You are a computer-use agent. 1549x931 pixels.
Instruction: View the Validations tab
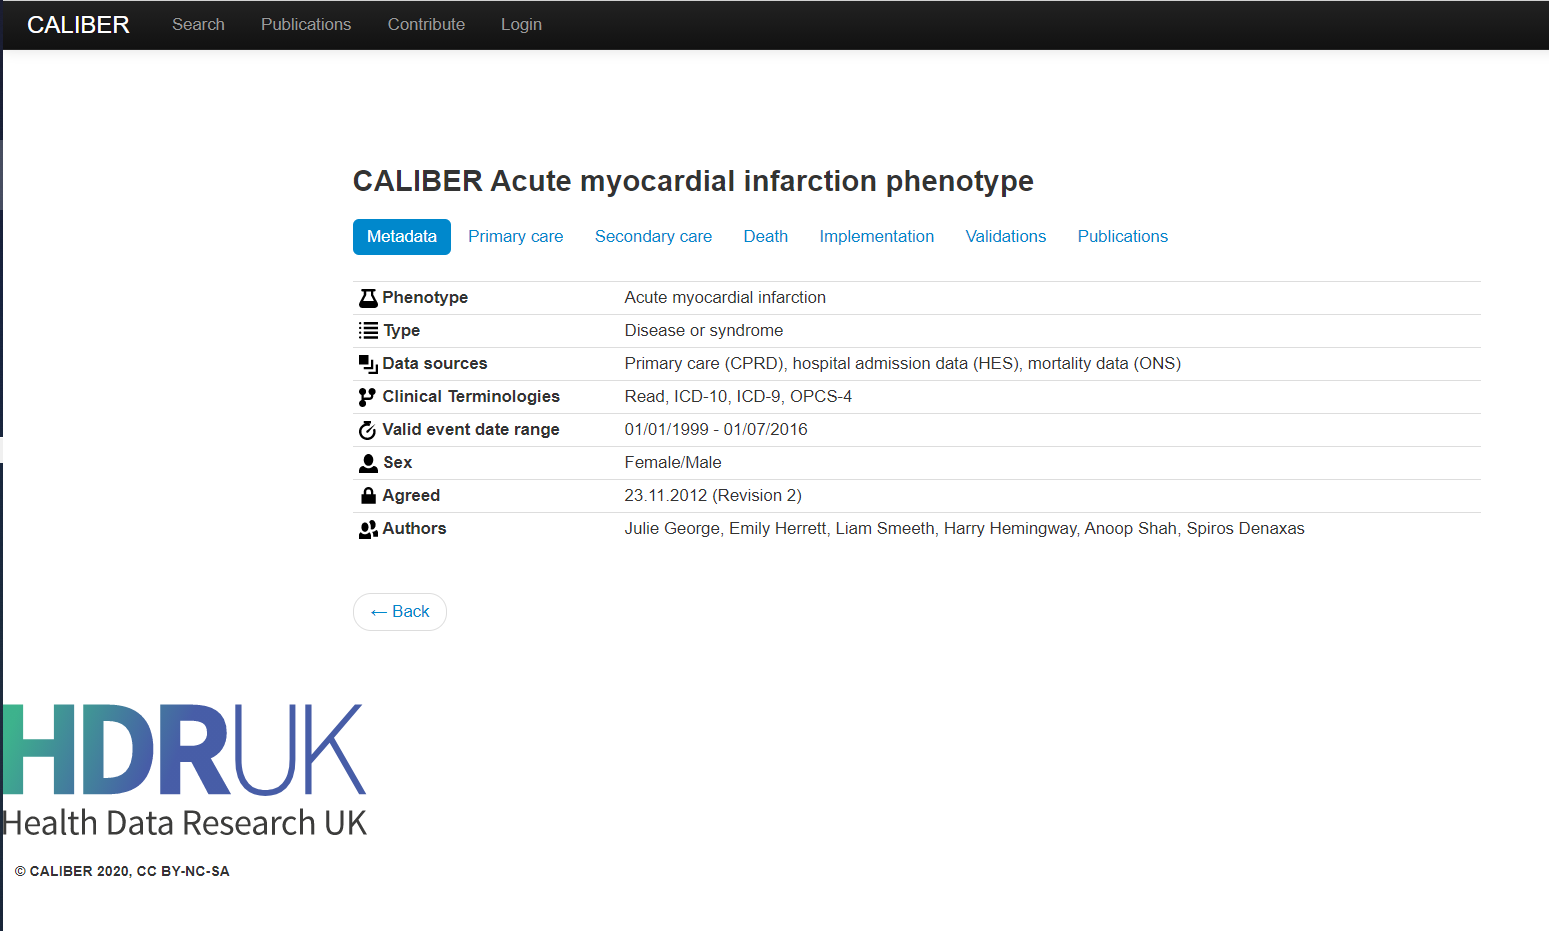click(x=1005, y=237)
